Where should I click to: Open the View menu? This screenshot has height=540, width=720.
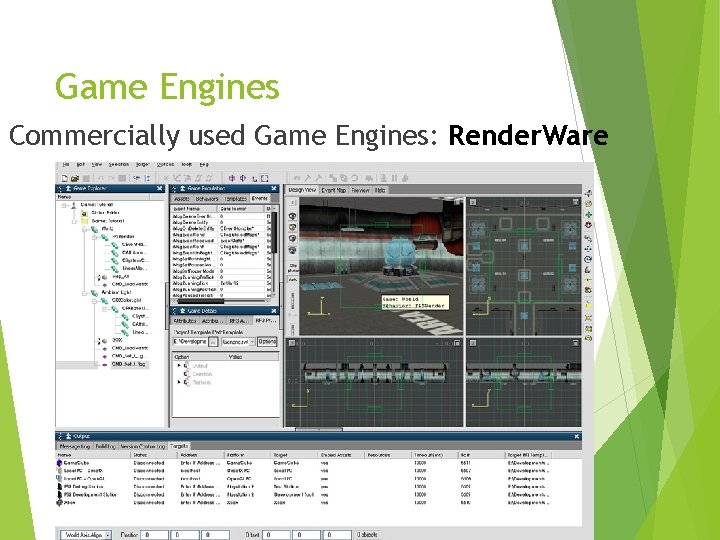96,164
